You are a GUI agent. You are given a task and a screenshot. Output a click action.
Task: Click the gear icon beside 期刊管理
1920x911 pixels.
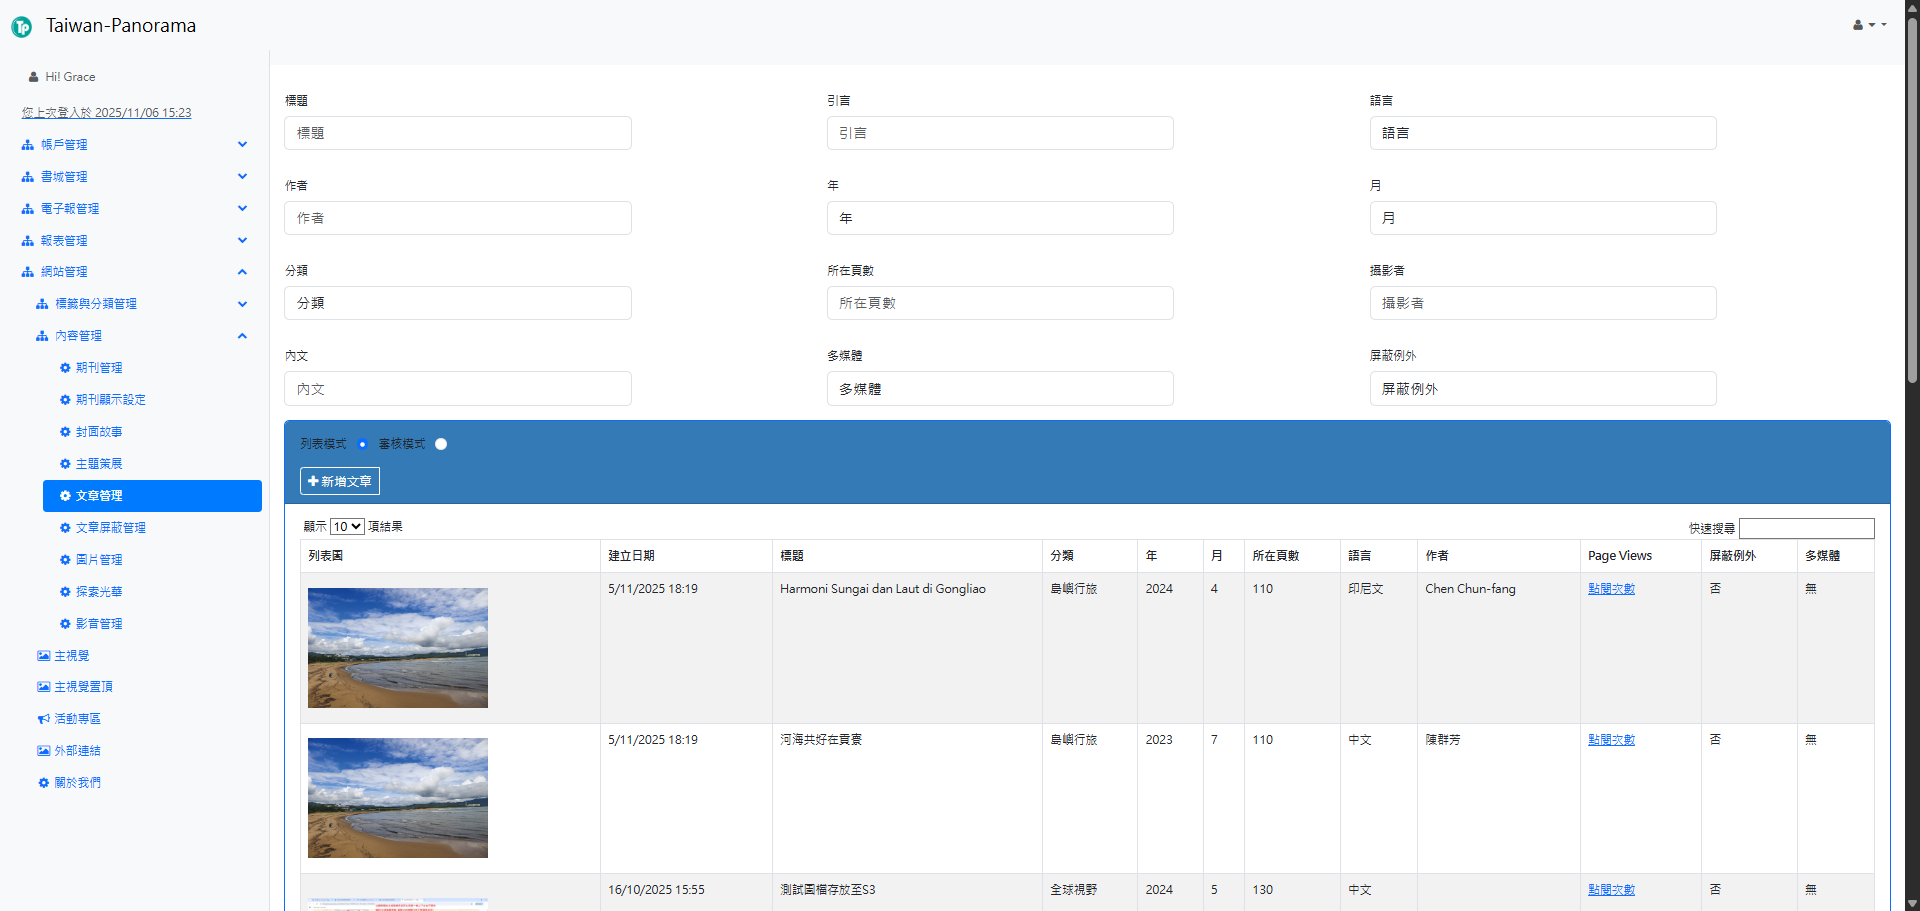(65, 368)
